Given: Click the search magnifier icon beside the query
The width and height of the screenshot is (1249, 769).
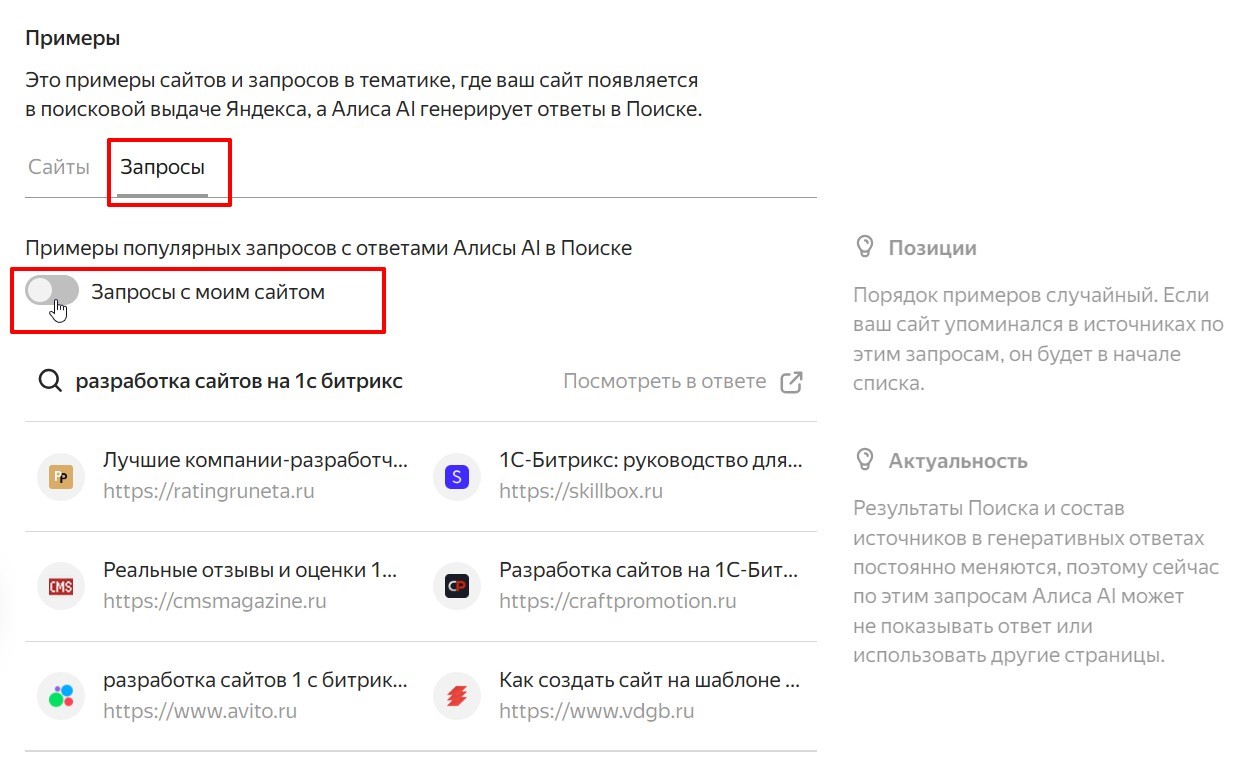Looking at the screenshot, I should point(50,381).
